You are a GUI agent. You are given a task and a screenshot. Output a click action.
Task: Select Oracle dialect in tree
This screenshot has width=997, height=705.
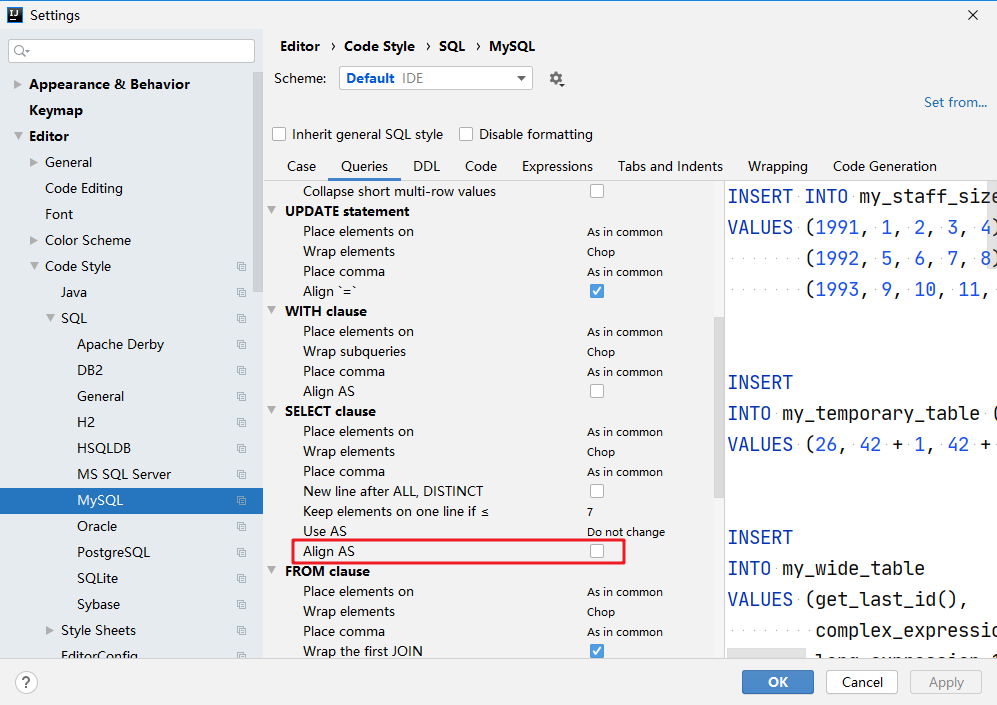97,526
